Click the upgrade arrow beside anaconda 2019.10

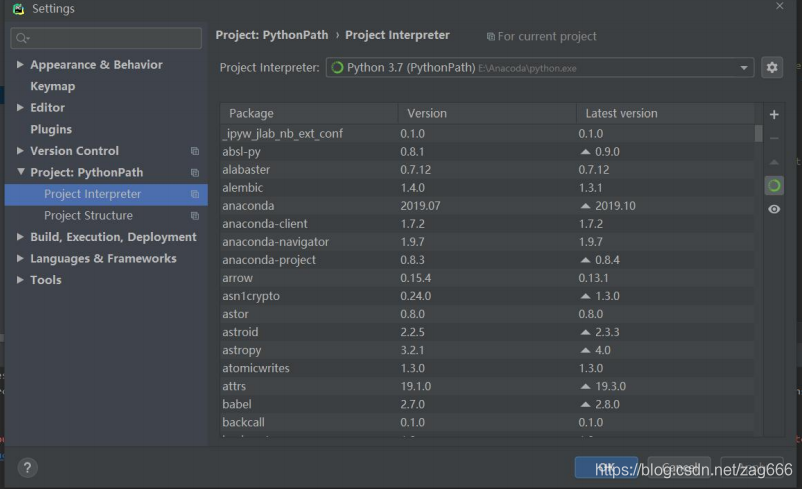point(585,206)
